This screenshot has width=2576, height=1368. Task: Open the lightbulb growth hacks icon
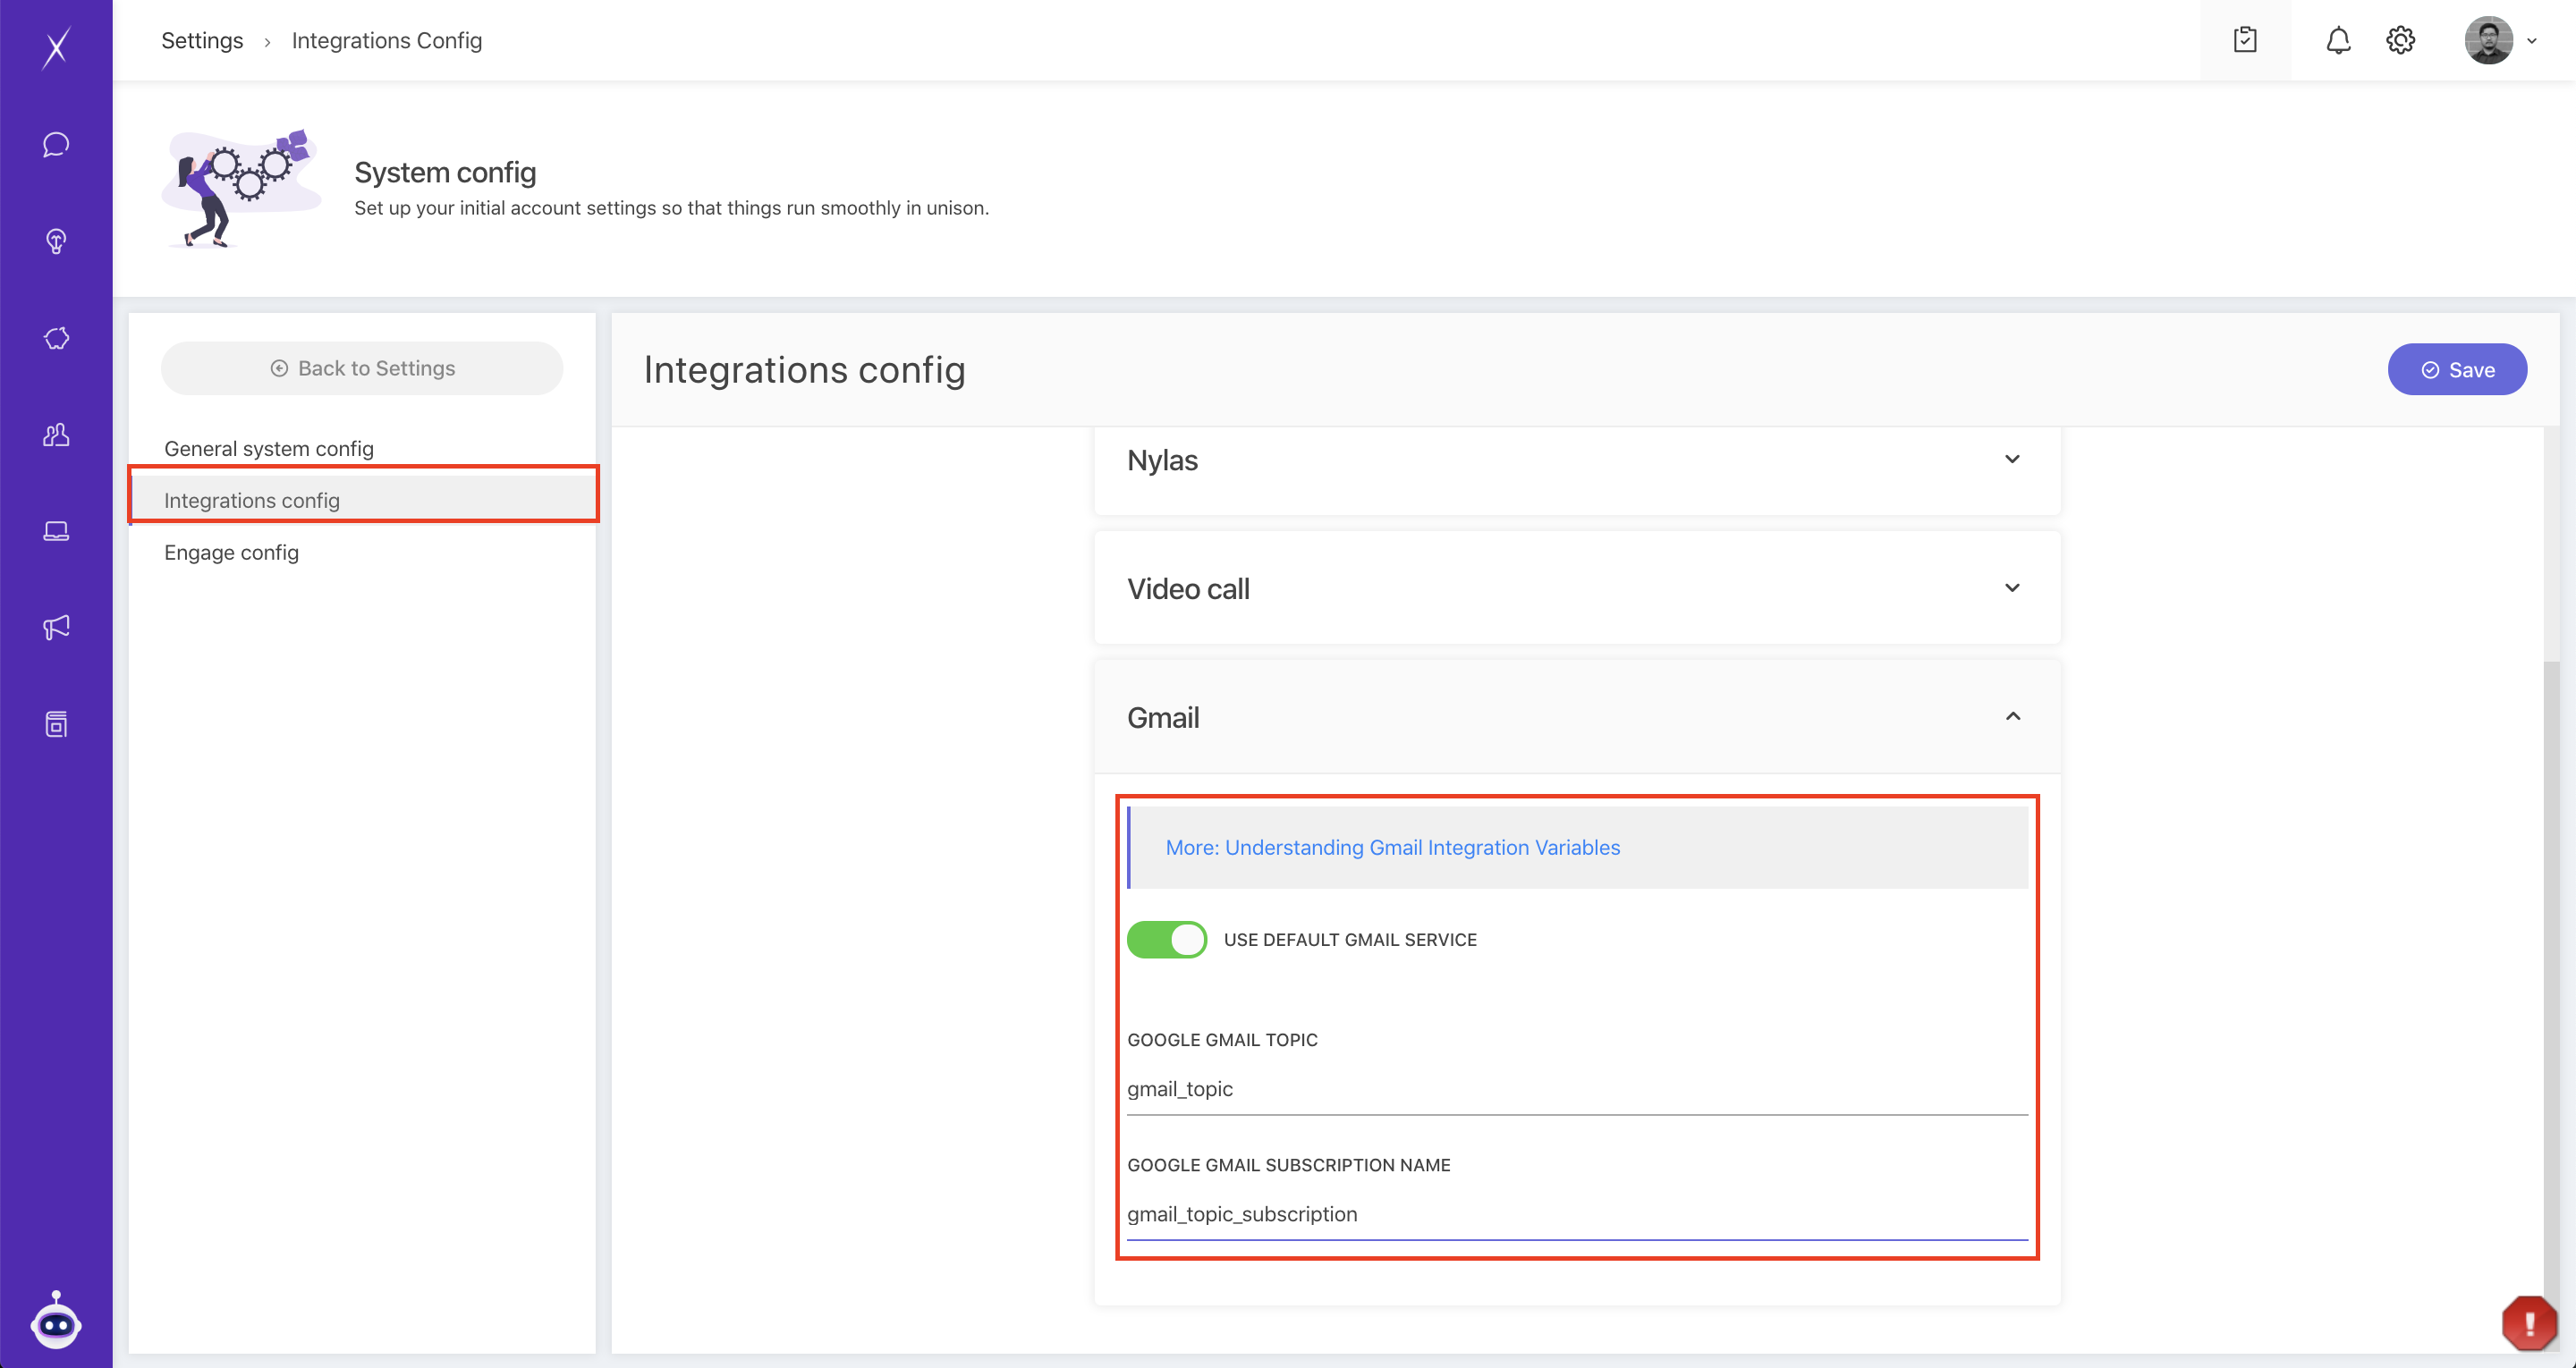tap(56, 241)
